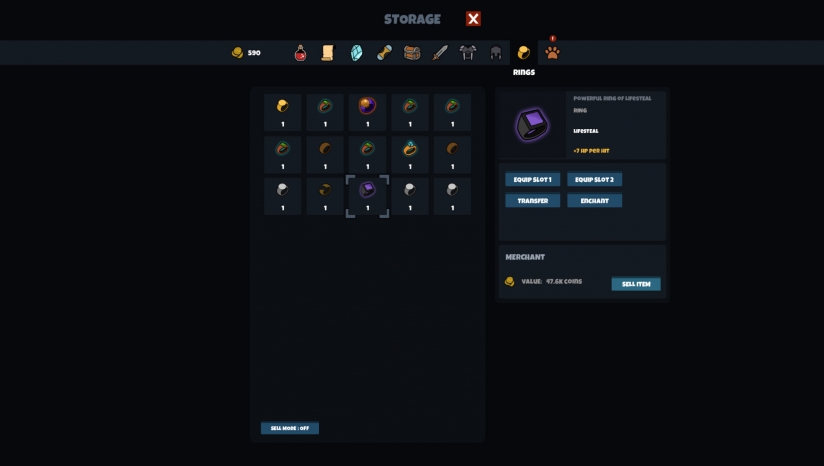
Task: Select the Rings category tab
Action: pos(523,53)
